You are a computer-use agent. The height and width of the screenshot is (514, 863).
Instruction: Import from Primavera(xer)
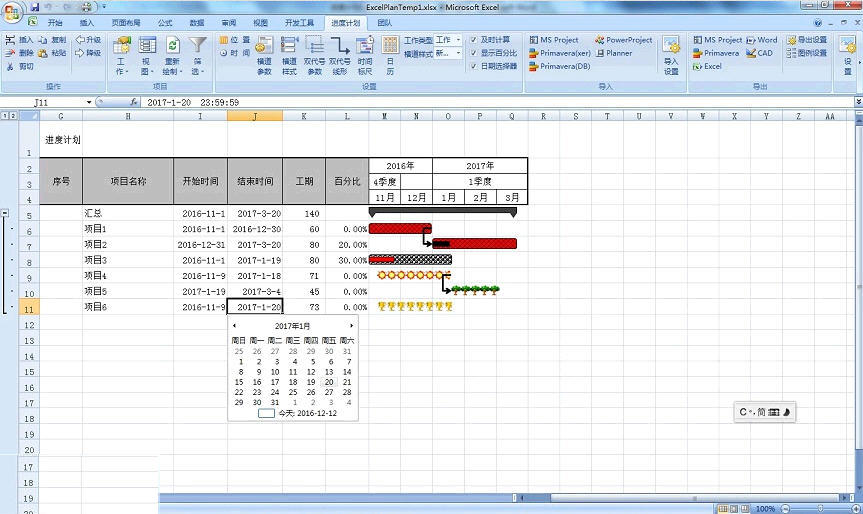click(560, 53)
